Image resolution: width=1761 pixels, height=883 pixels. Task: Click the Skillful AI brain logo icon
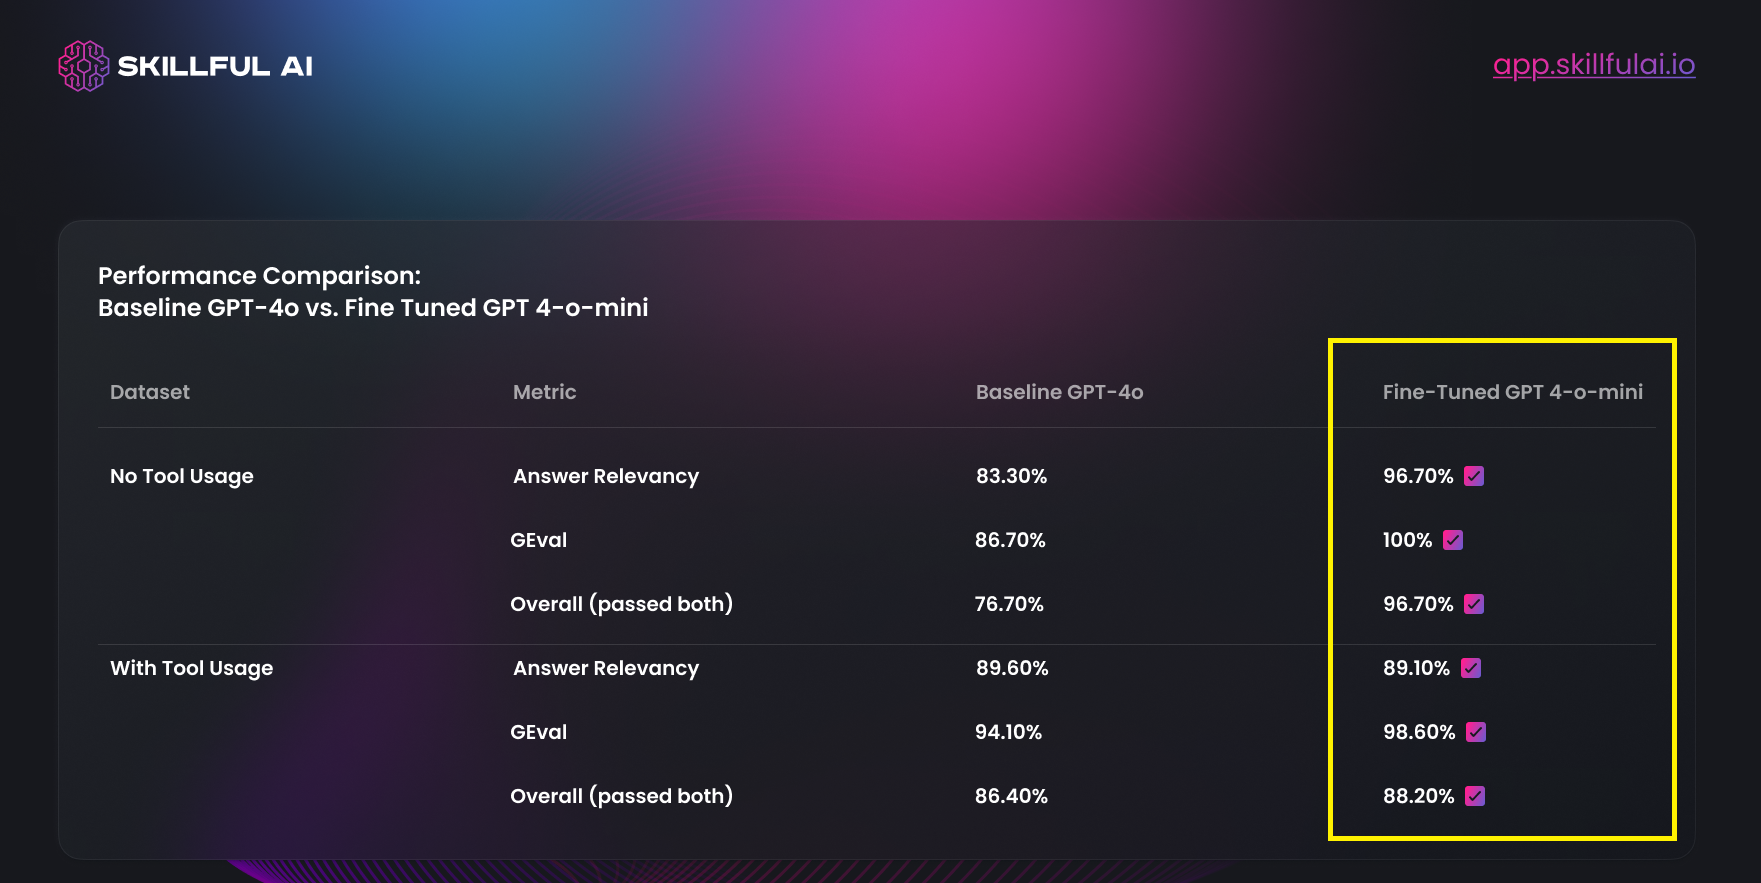(83, 66)
